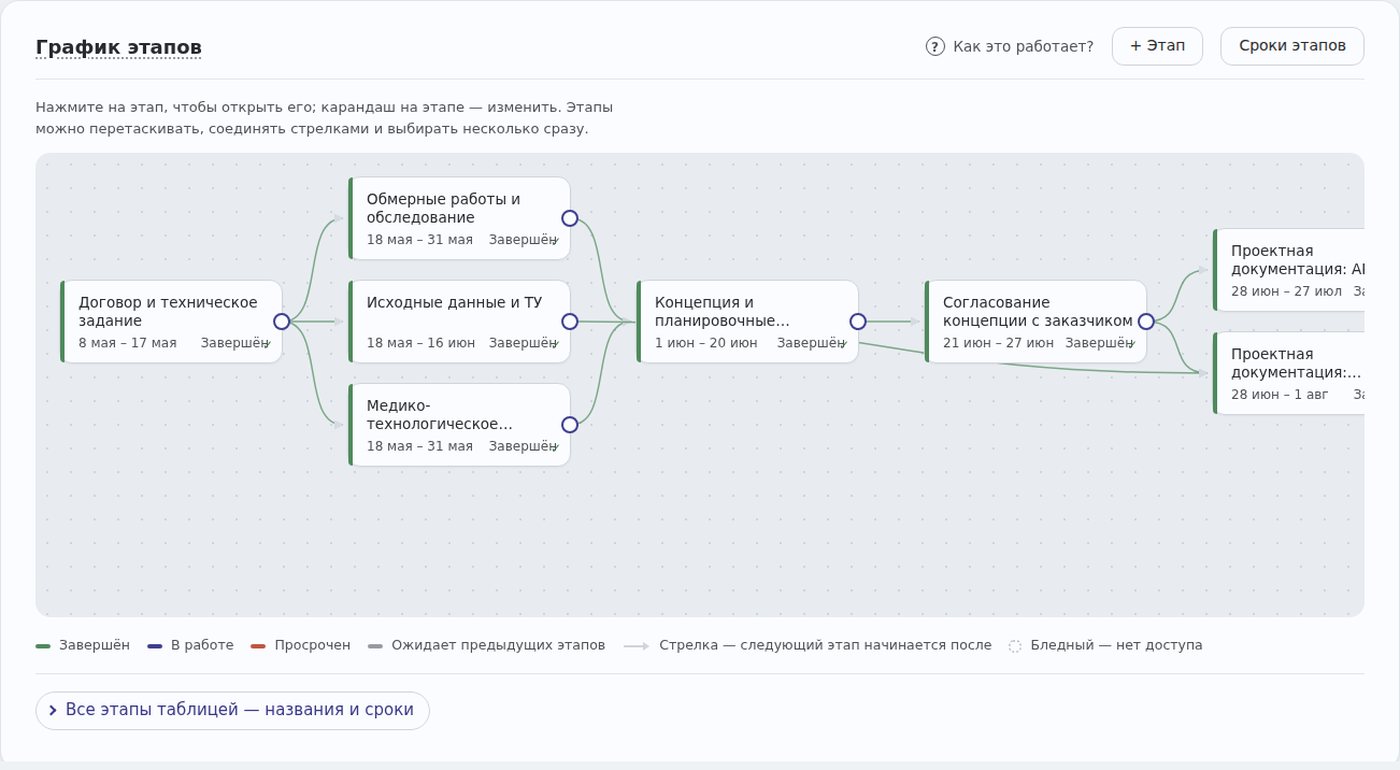Open status dropdown of 'Согласование концепции с заказчиком'
Image resolution: width=1400 pixels, height=770 pixels.
coord(1100,343)
